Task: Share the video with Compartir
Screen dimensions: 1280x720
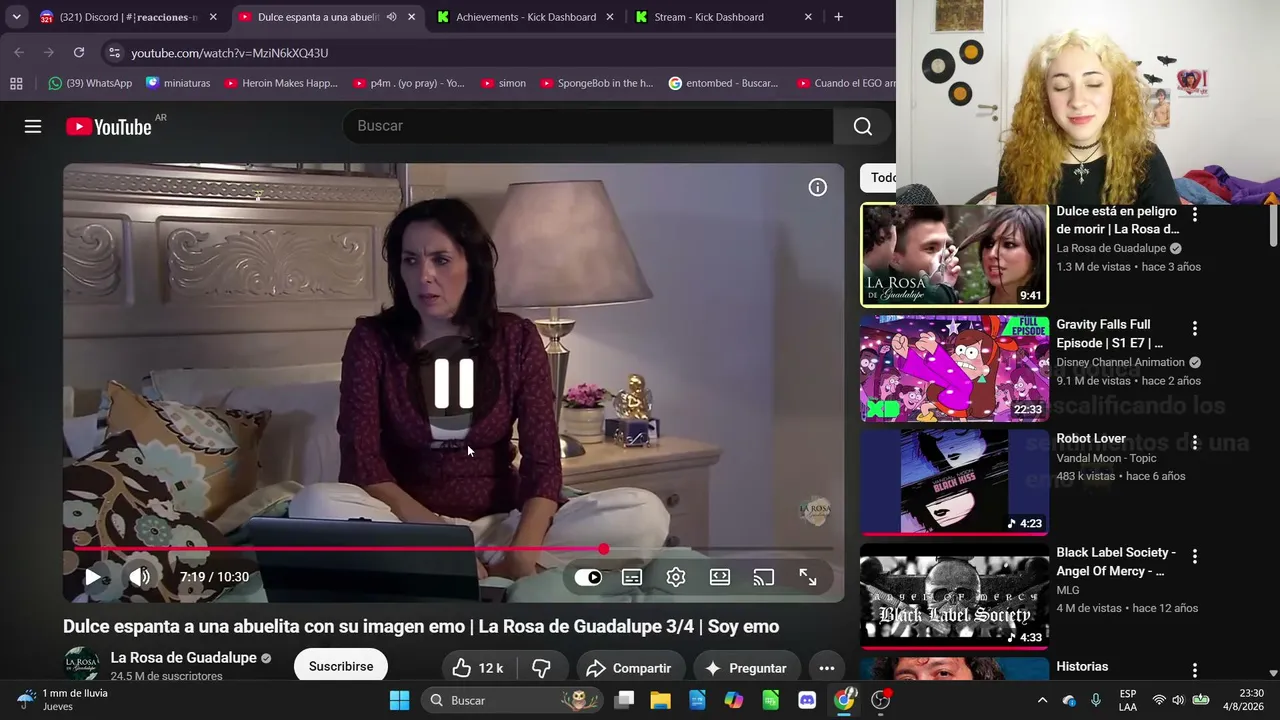Action: pos(629,668)
